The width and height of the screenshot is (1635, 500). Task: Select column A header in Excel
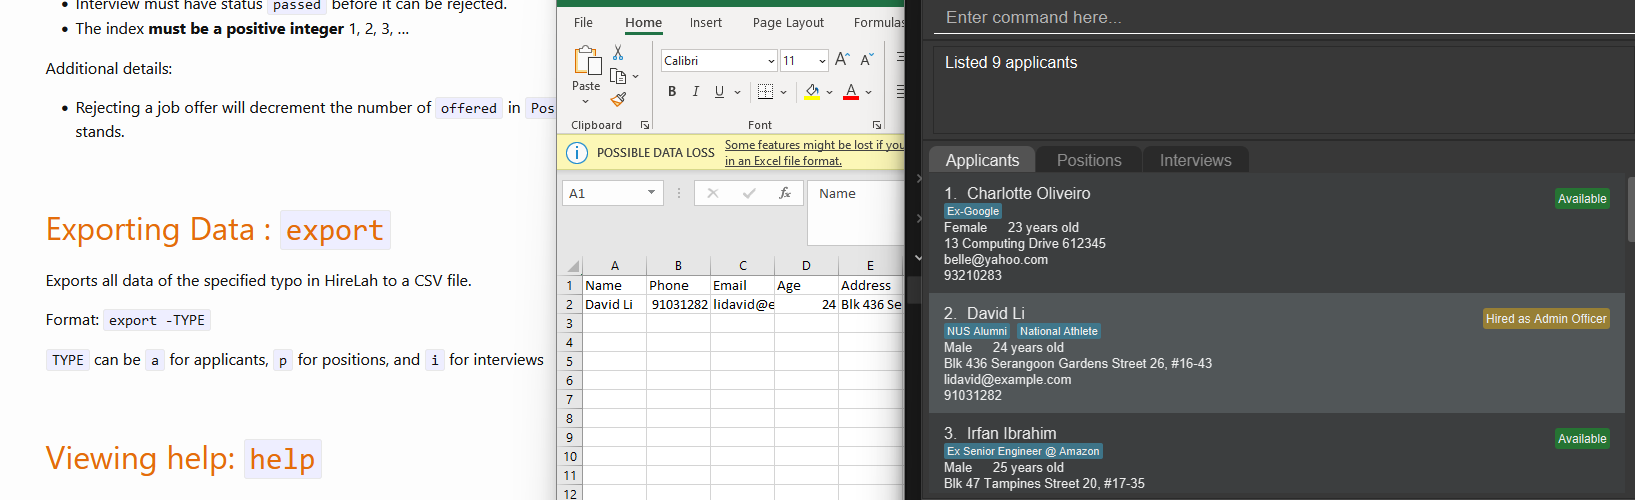click(x=614, y=266)
